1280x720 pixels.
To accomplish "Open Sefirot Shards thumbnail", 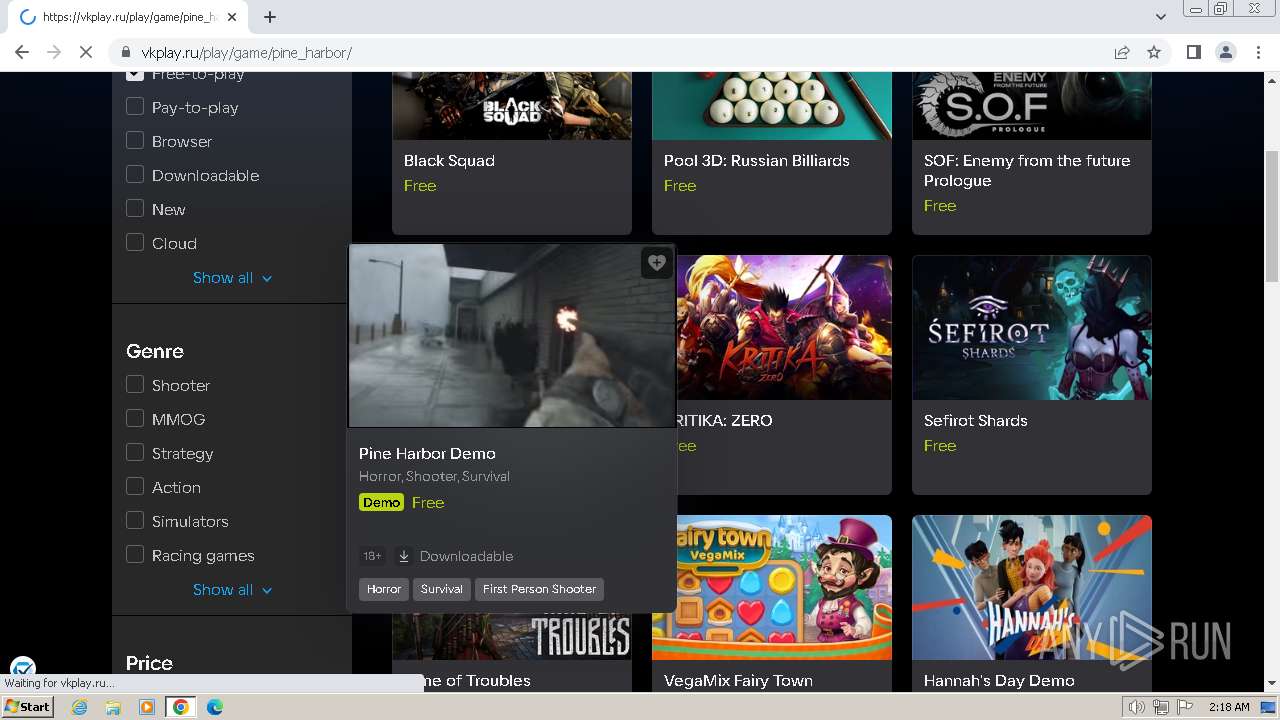I will click(x=1032, y=328).
